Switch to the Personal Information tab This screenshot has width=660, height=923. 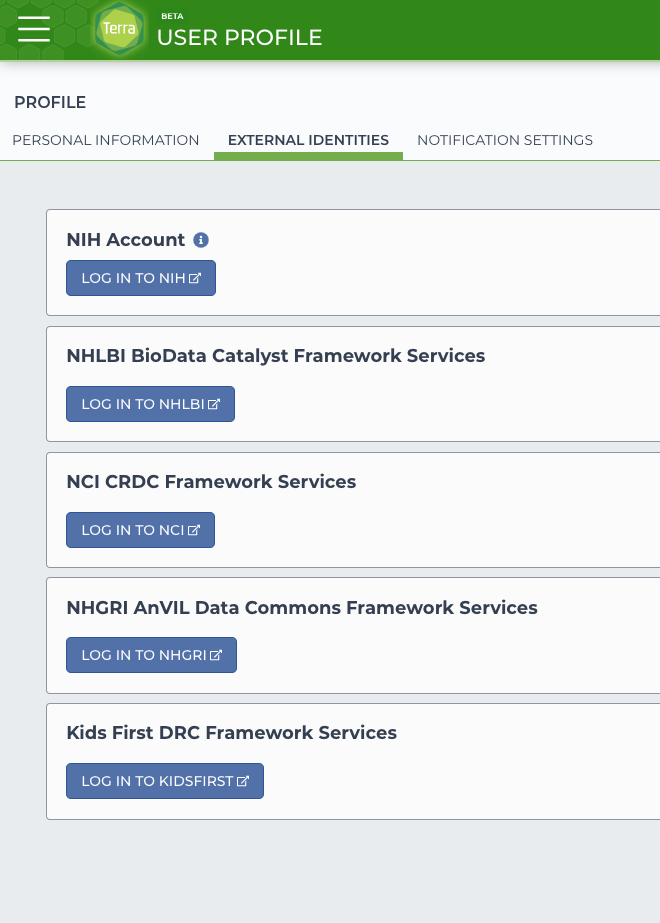(x=106, y=140)
